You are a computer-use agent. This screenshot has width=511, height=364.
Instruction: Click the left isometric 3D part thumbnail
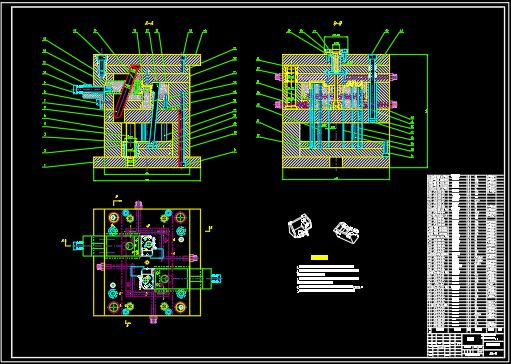(x=300, y=226)
